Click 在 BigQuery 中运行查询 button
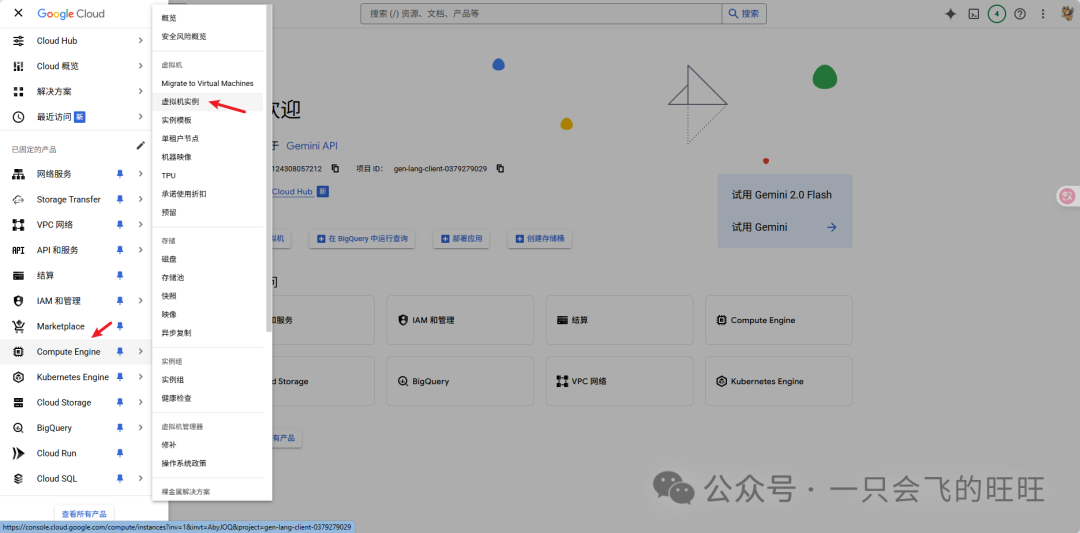The image size is (1080, 533). point(362,239)
